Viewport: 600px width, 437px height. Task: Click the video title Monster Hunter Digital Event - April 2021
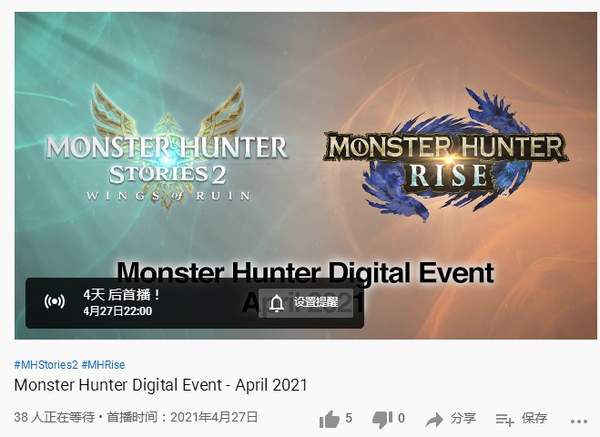(161, 385)
